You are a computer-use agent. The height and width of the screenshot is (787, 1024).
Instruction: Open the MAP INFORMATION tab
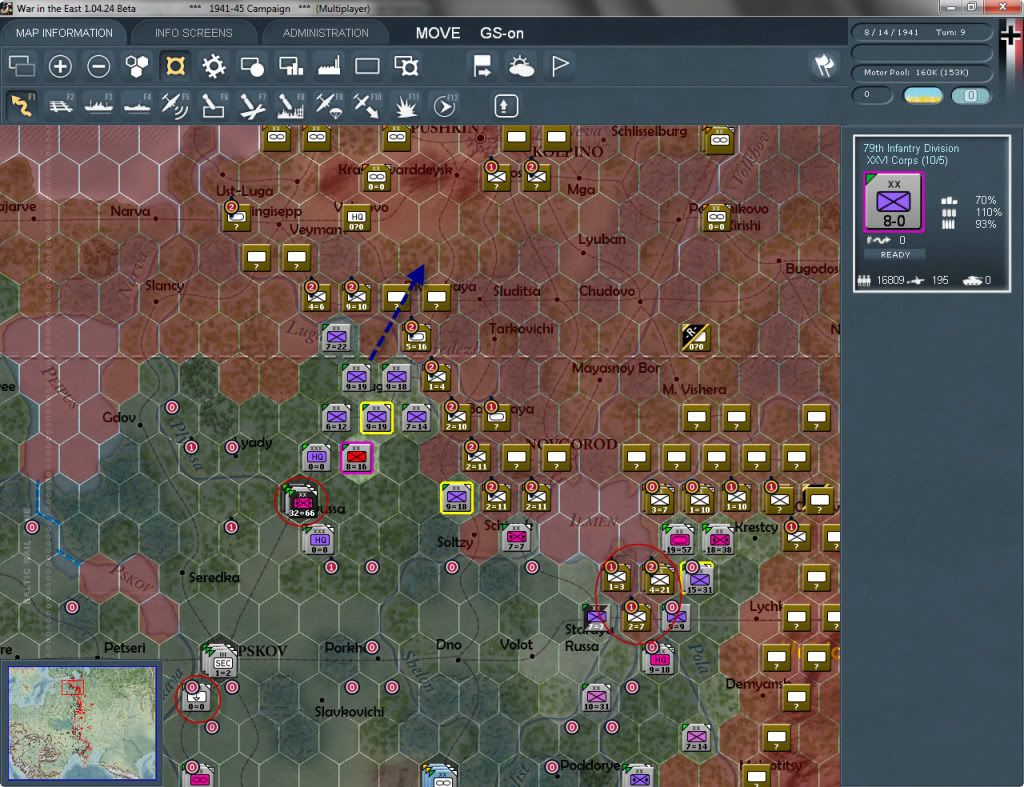[64, 33]
